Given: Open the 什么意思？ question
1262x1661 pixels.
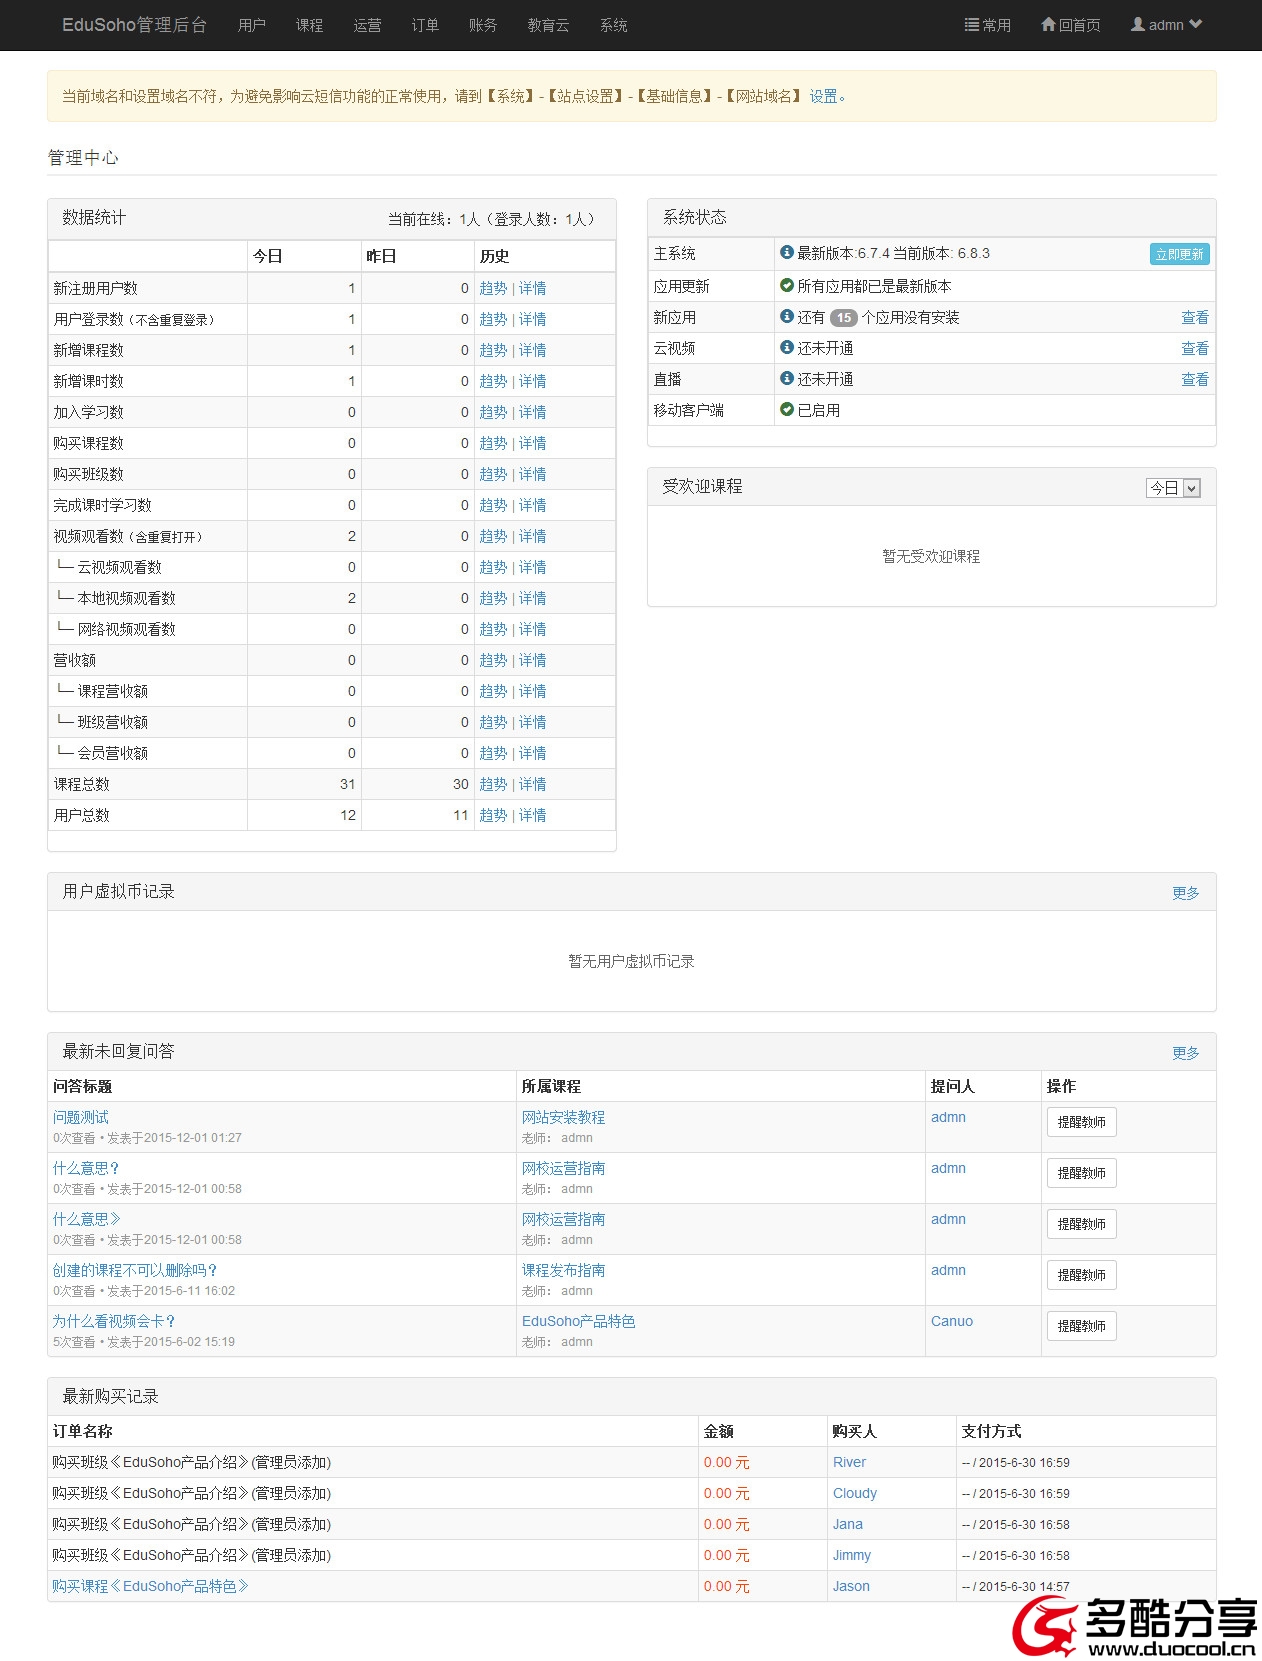Looking at the screenshot, I should coord(87,1168).
